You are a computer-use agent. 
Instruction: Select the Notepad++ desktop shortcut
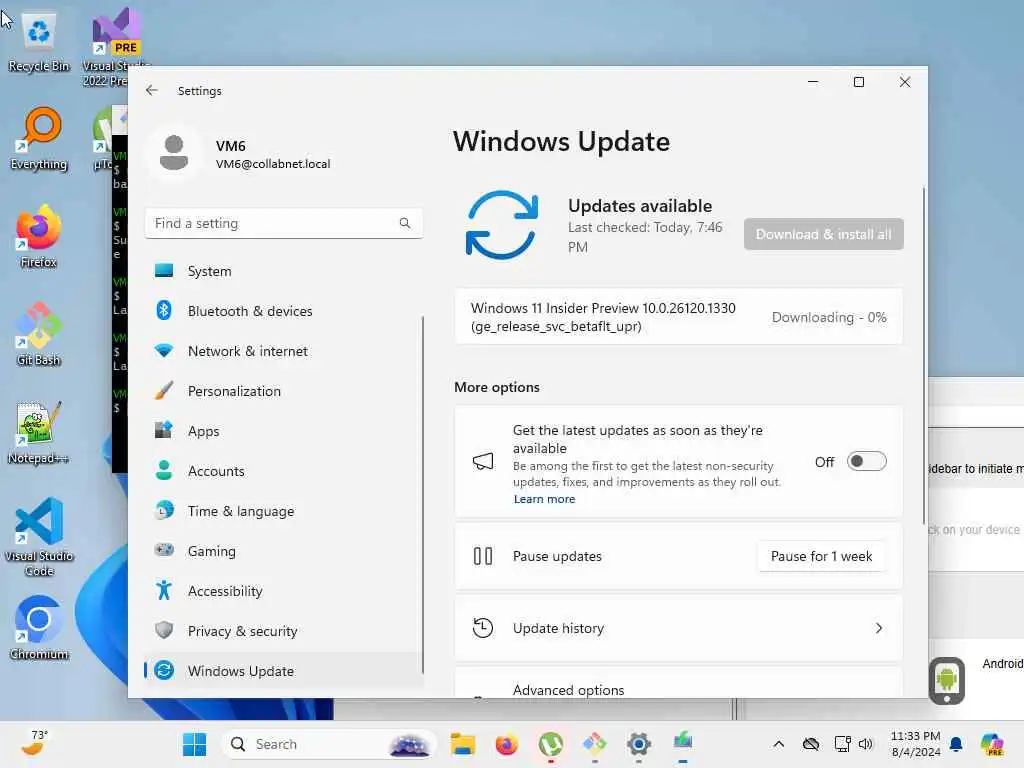(39, 433)
